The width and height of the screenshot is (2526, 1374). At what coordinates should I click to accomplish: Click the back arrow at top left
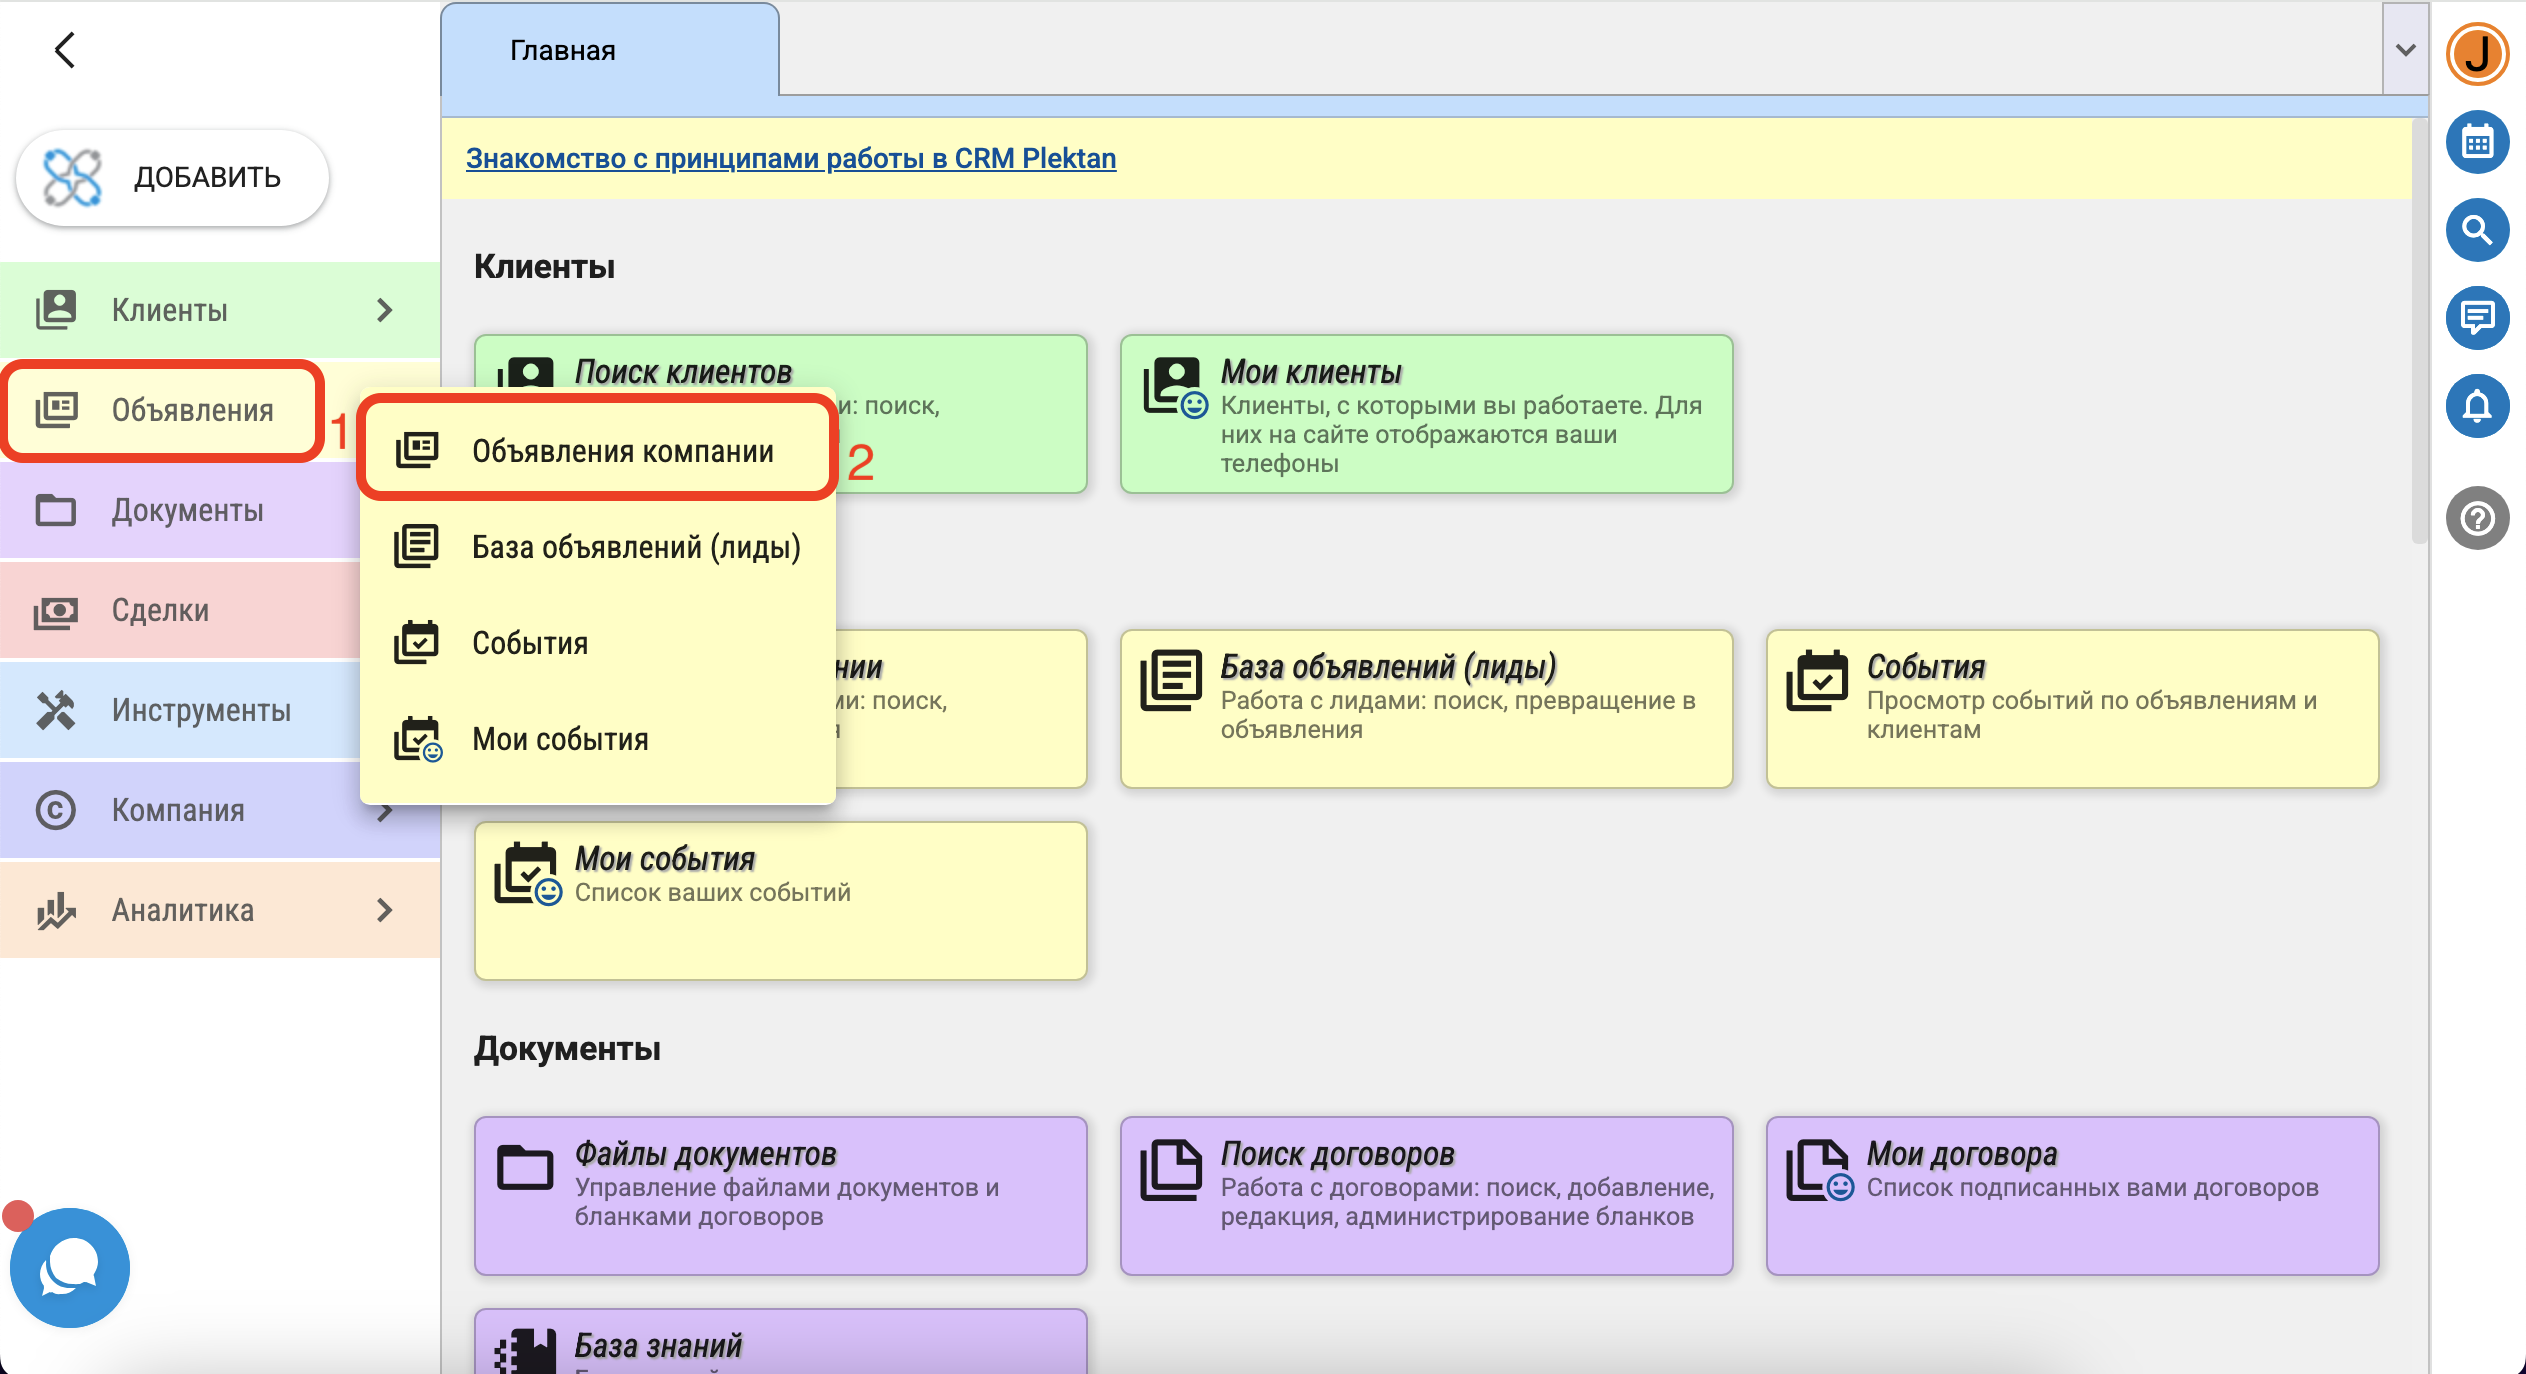click(65, 50)
